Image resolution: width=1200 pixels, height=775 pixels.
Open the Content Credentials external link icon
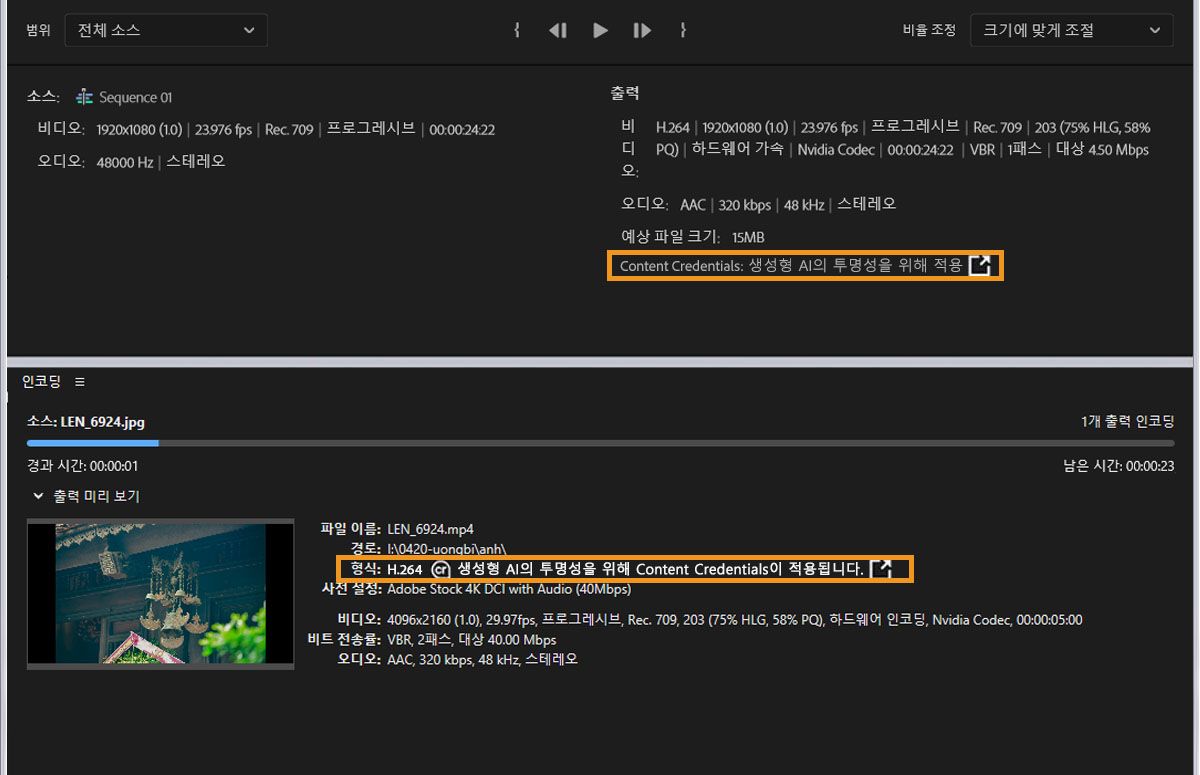point(981,265)
